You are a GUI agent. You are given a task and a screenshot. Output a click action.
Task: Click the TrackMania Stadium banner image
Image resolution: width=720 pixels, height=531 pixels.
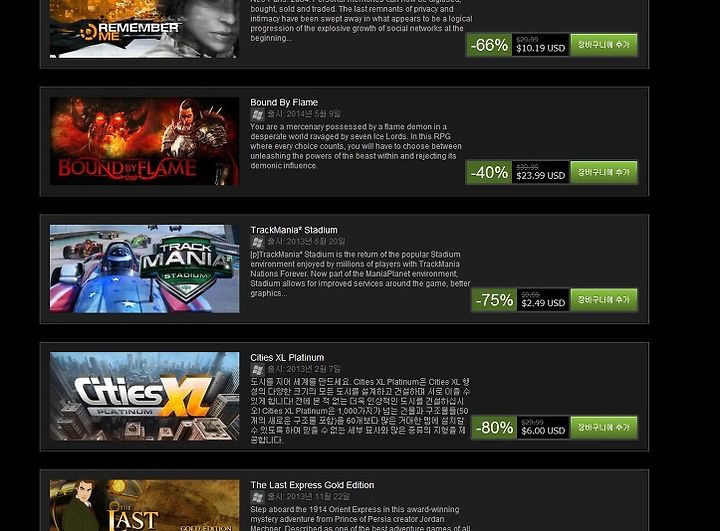click(144, 269)
